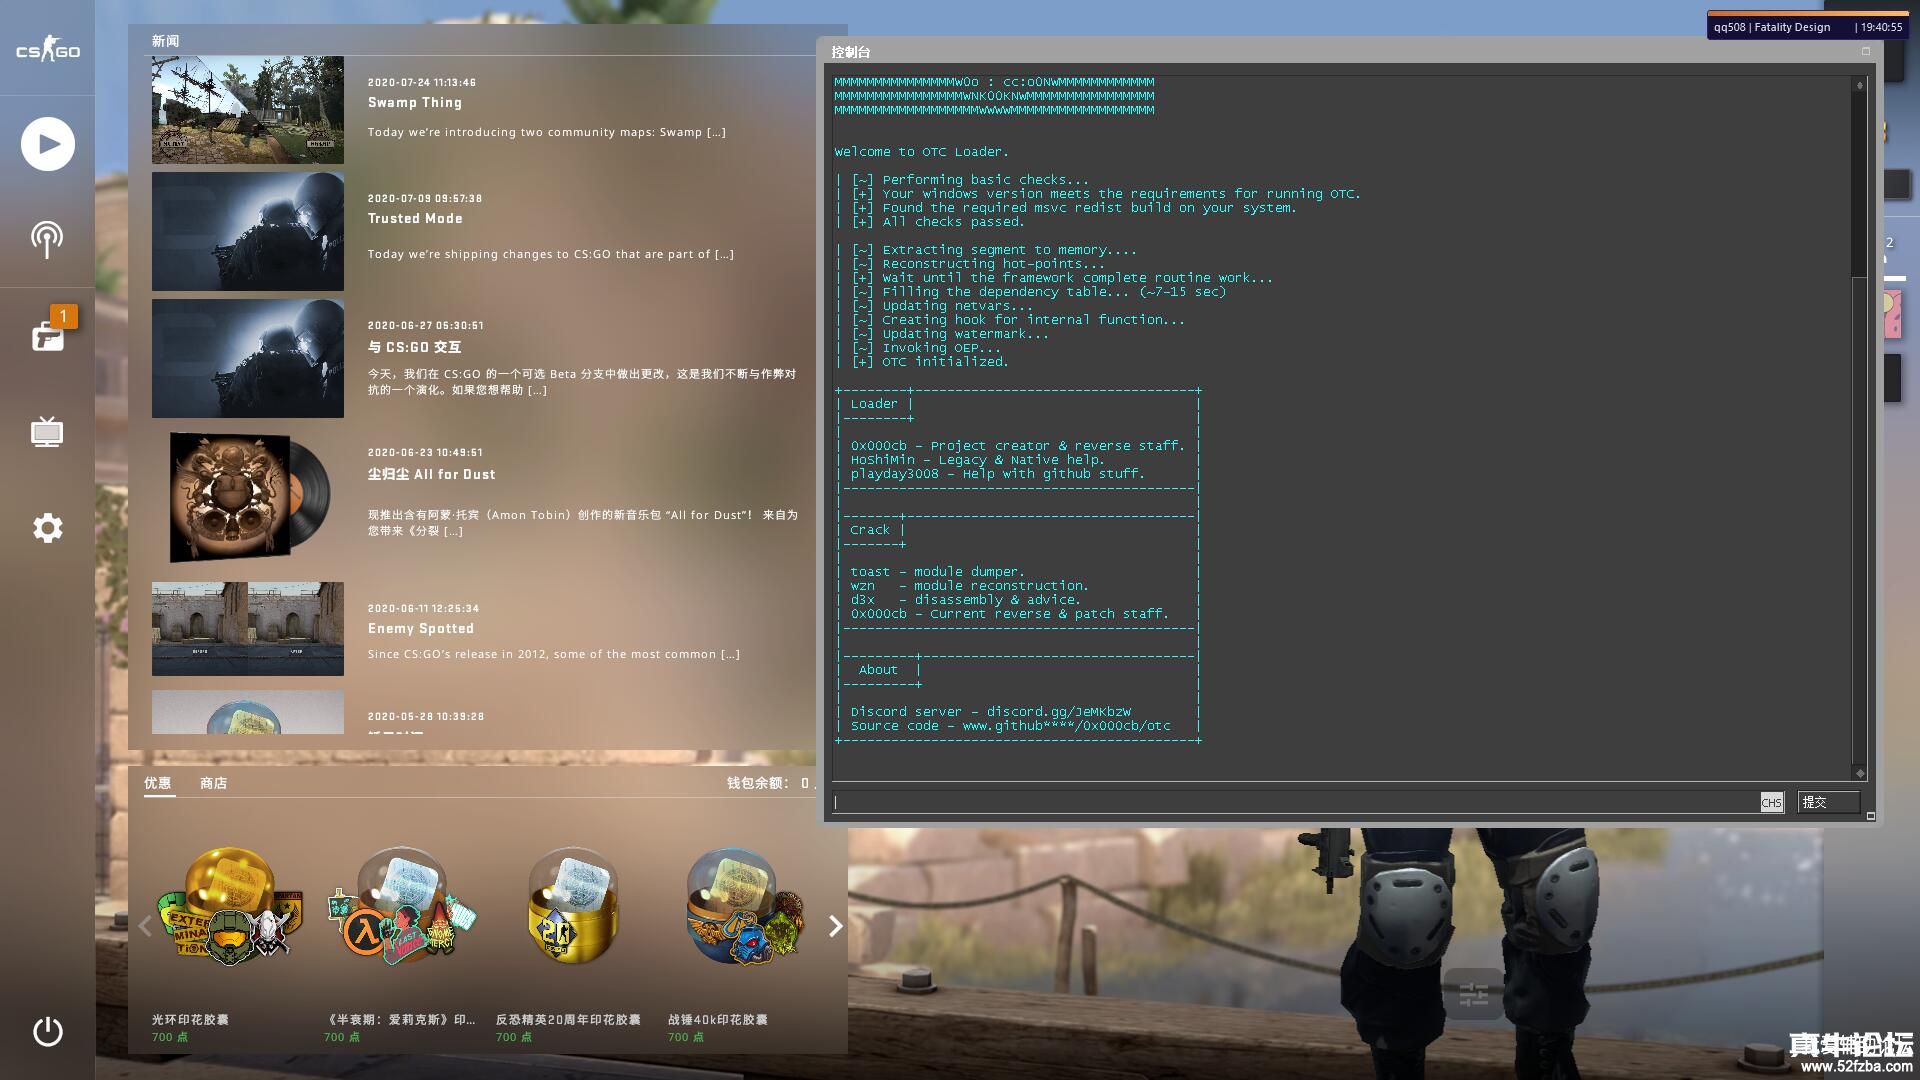
Task: Click '700 点' price under 光环印花胶囊
Action: point(169,1037)
